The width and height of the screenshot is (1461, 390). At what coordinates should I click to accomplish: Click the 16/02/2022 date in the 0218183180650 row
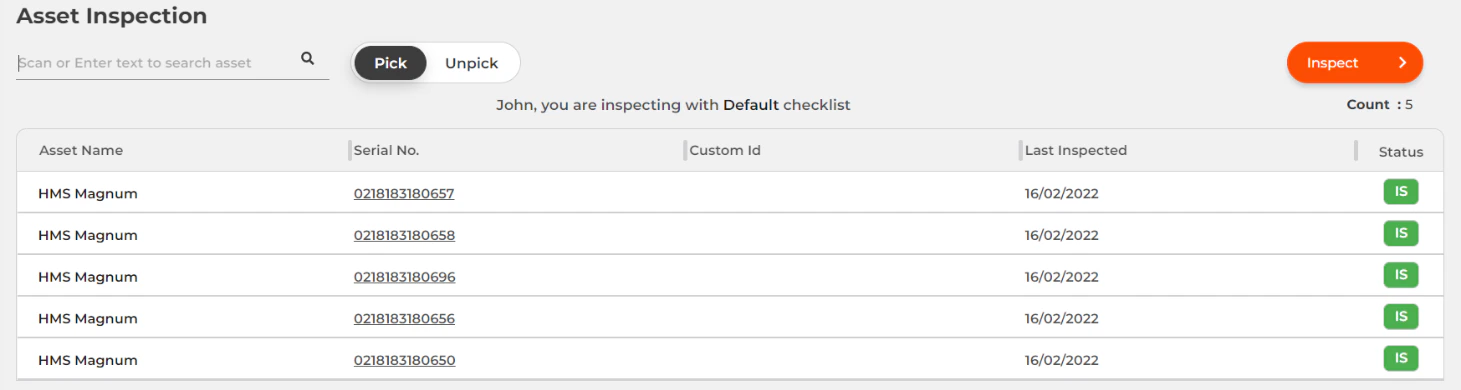click(1062, 360)
